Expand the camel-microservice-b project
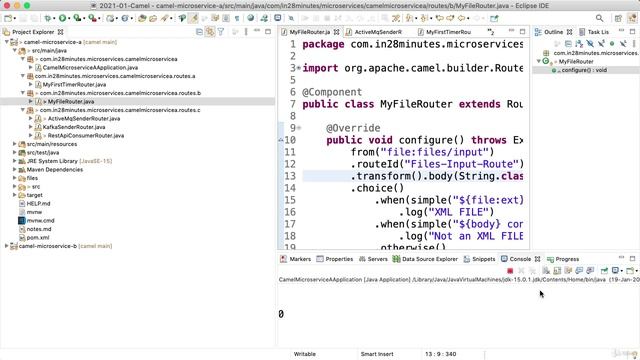This screenshot has height=360, width=640. [7, 246]
